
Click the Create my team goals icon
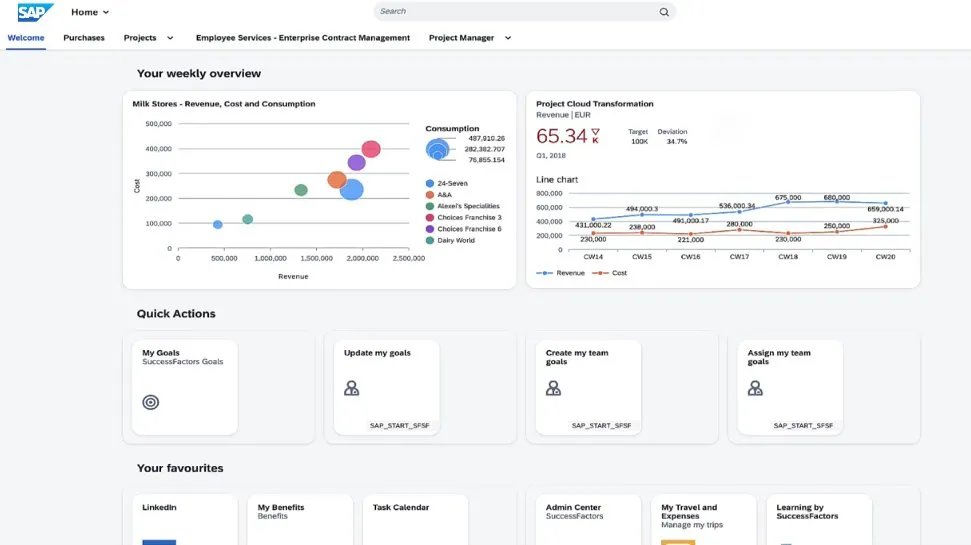(x=554, y=388)
